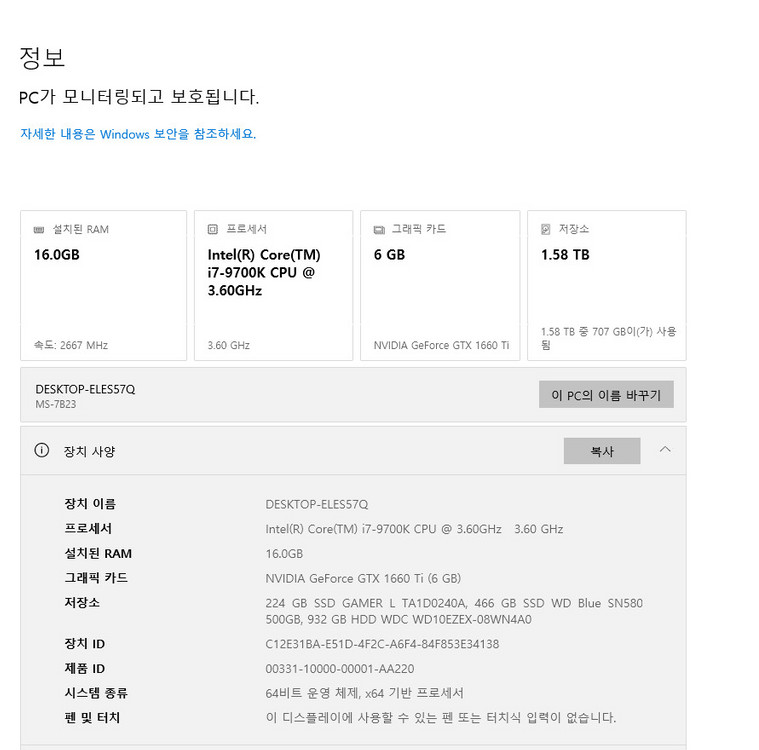Screen dimensions: 759x750
Task: Collapse the 장치 사양 section with the chevron
Action: point(665,450)
